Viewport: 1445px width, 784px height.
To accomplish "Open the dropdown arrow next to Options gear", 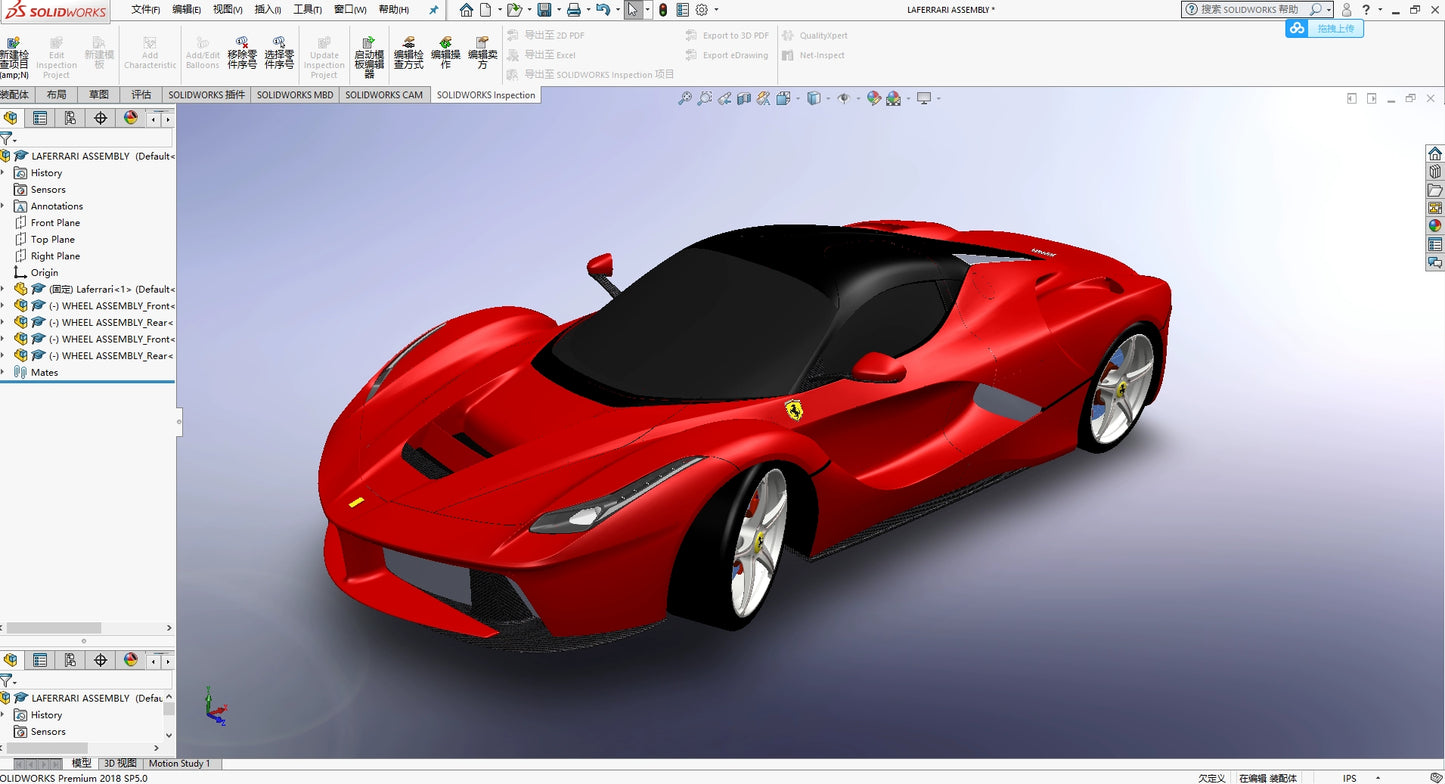I will (714, 10).
